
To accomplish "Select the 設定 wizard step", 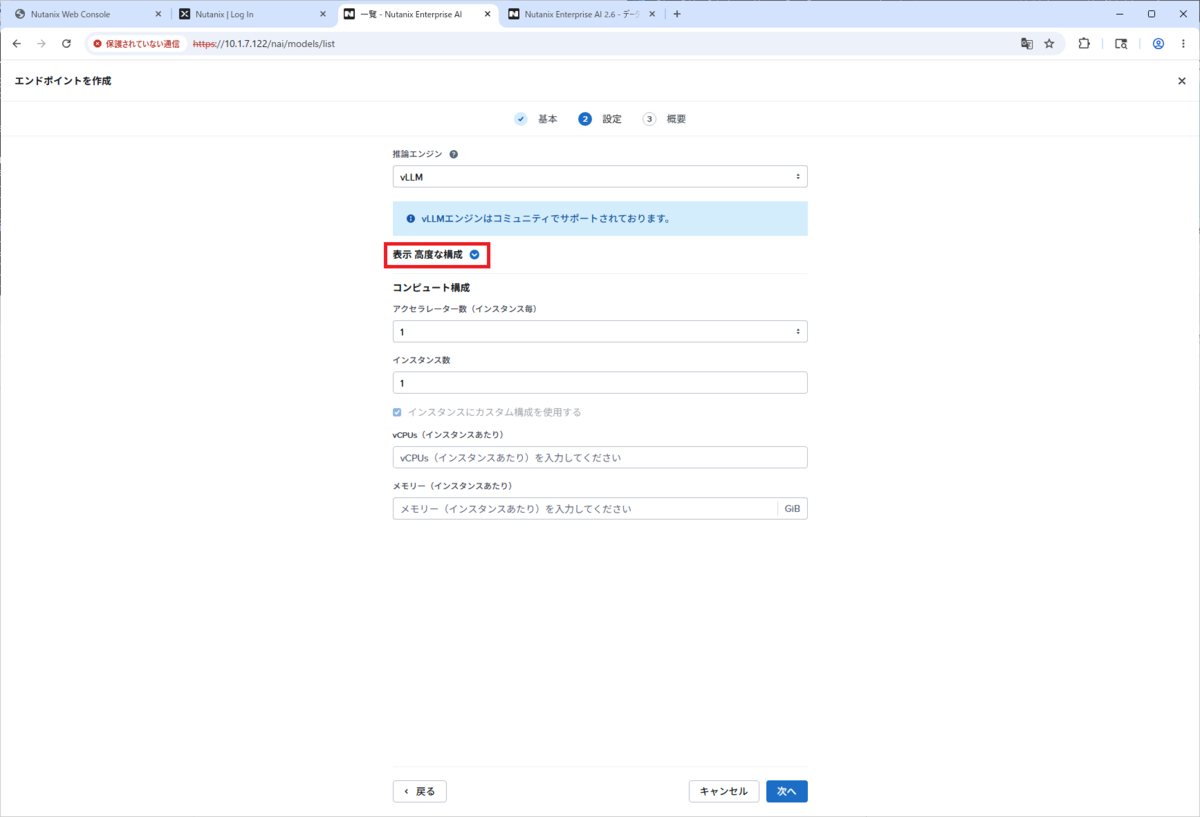I will 600,119.
